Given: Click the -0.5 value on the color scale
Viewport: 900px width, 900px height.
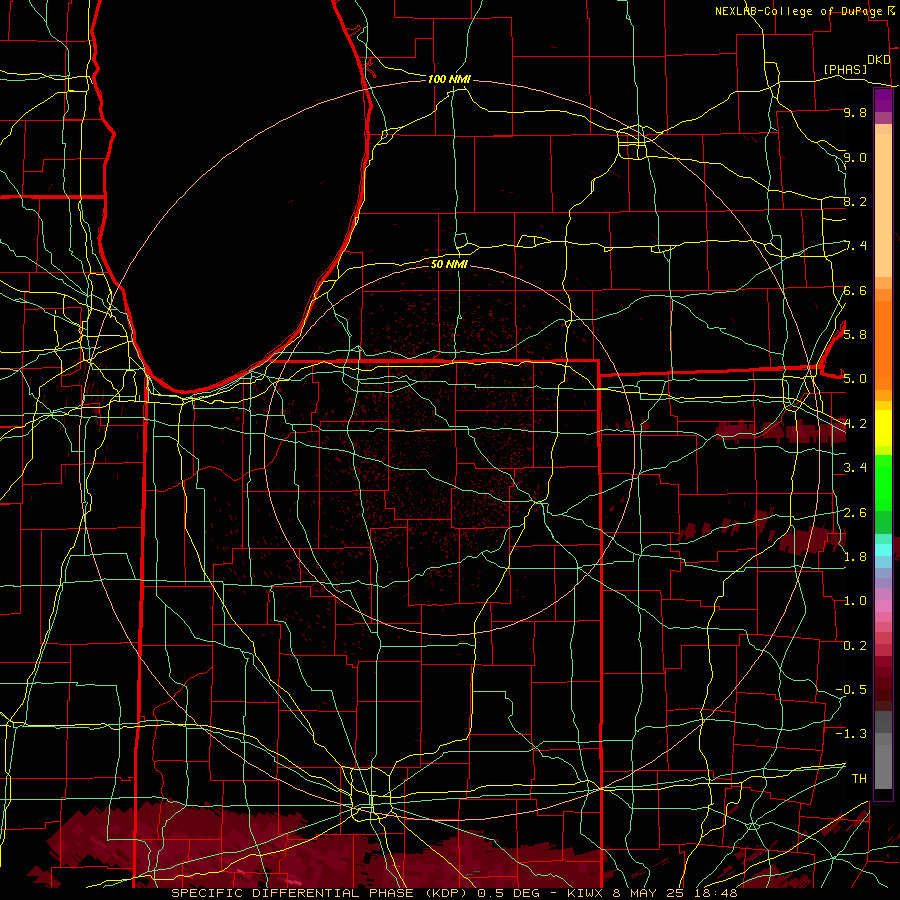Looking at the screenshot, I should [x=851, y=689].
